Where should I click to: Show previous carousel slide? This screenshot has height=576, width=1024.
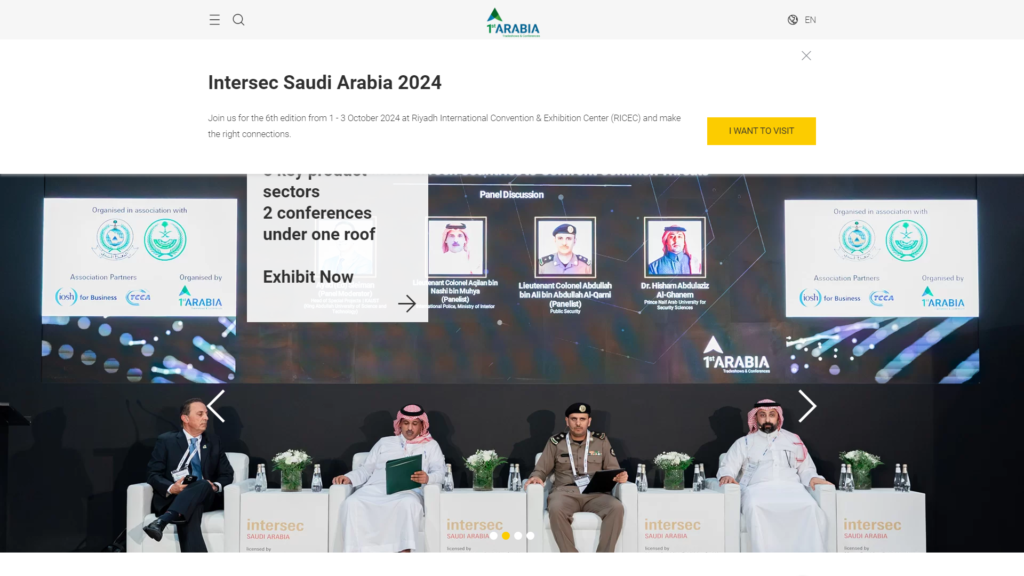click(216, 406)
